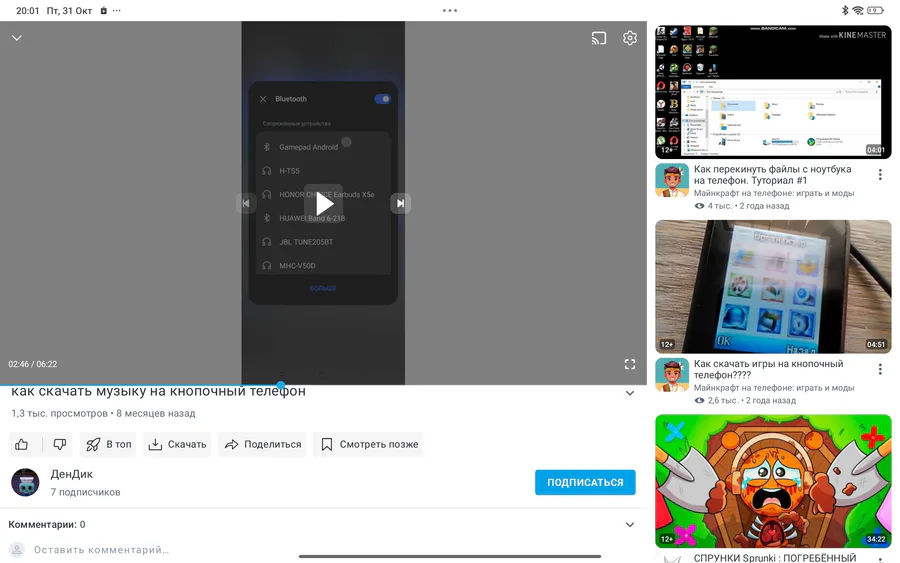This screenshot has width=900, height=563.
Task: Open the Sprunki video thumbnail
Action: [773, 481]
